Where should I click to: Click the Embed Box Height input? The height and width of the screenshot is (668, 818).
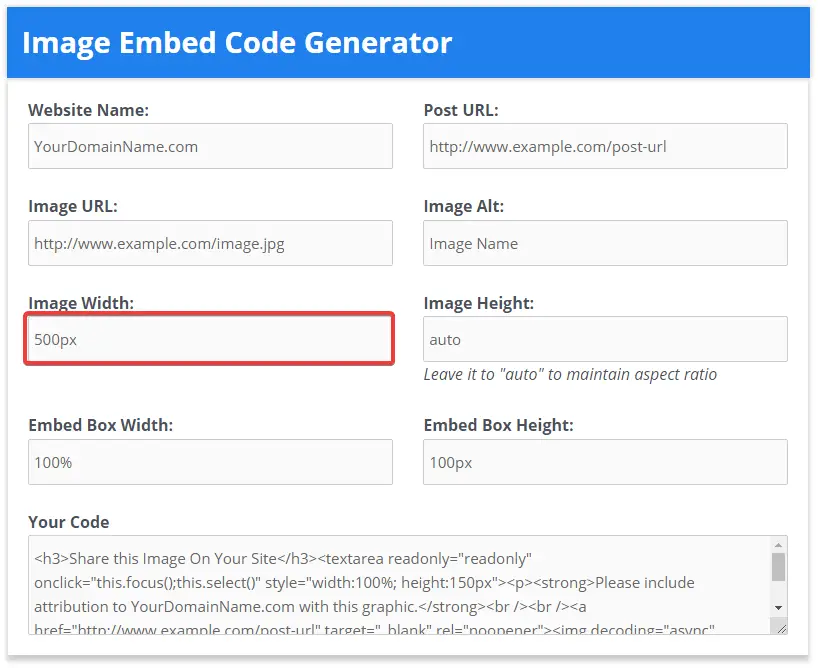[x=605, y=462]
